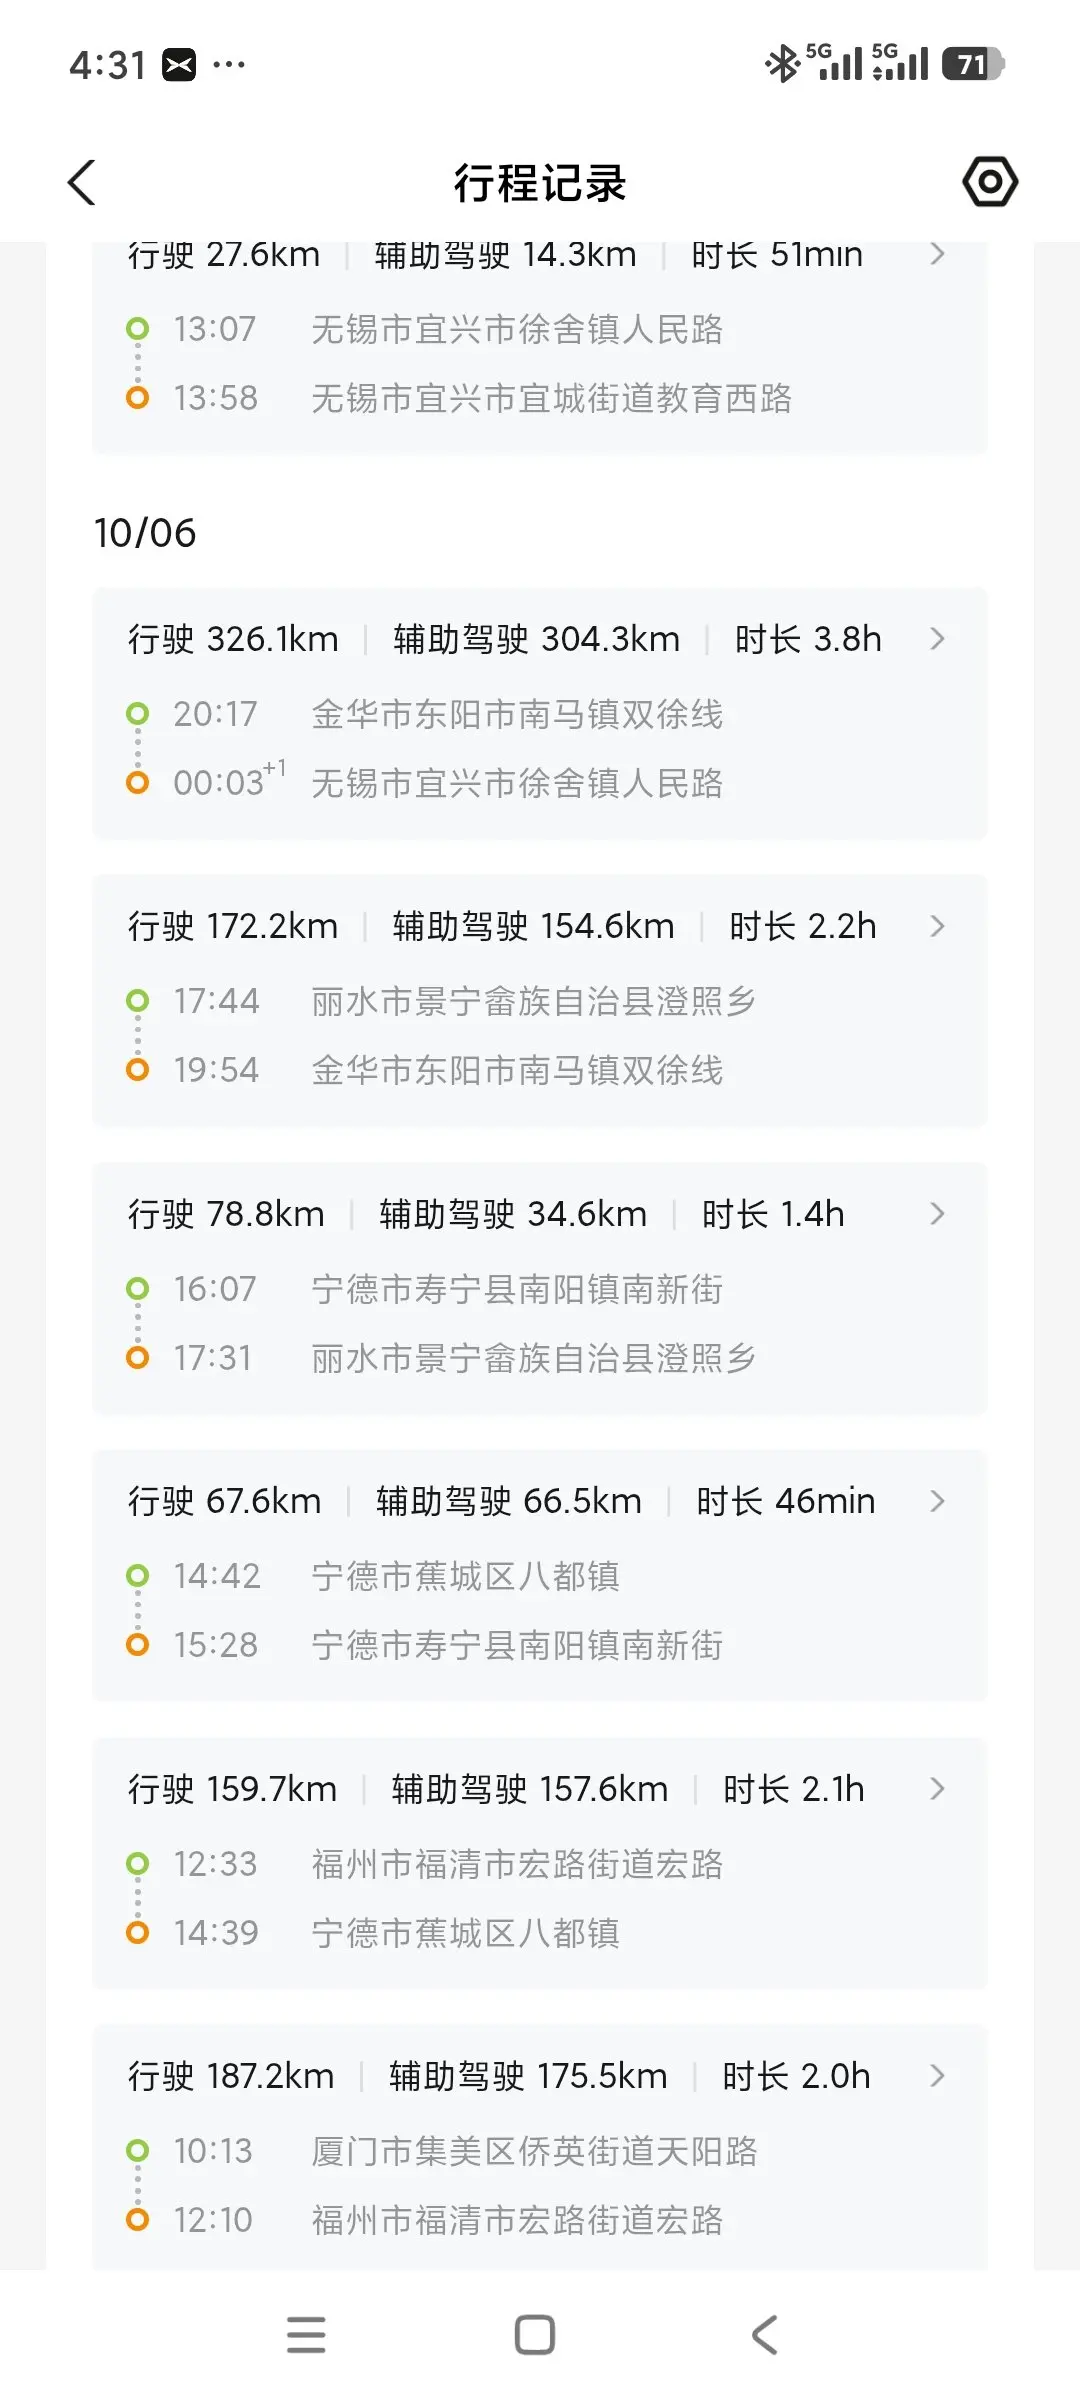The width and height of the screenshot is (1080, 2400).
Task: Expand the 326.1km trip details chevron
Action: point(937,639)
